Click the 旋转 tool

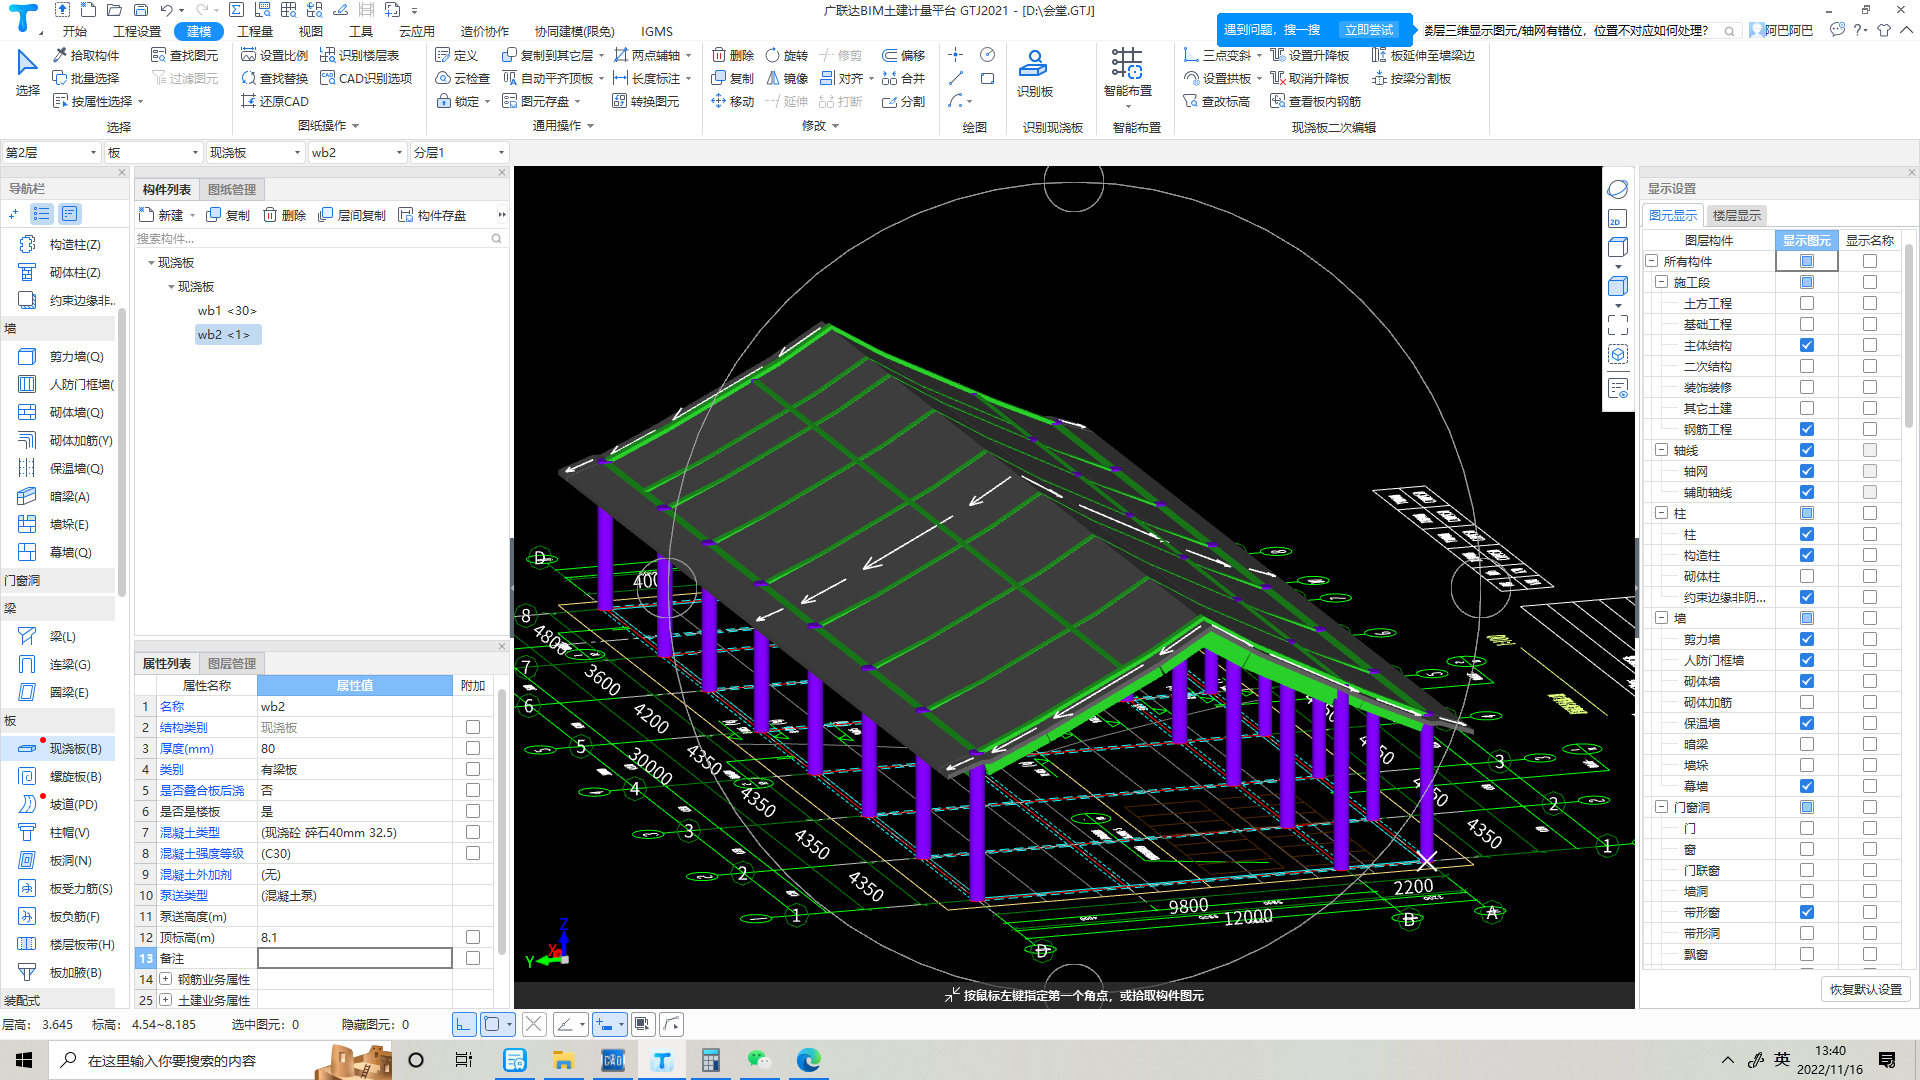coord(787,55)
